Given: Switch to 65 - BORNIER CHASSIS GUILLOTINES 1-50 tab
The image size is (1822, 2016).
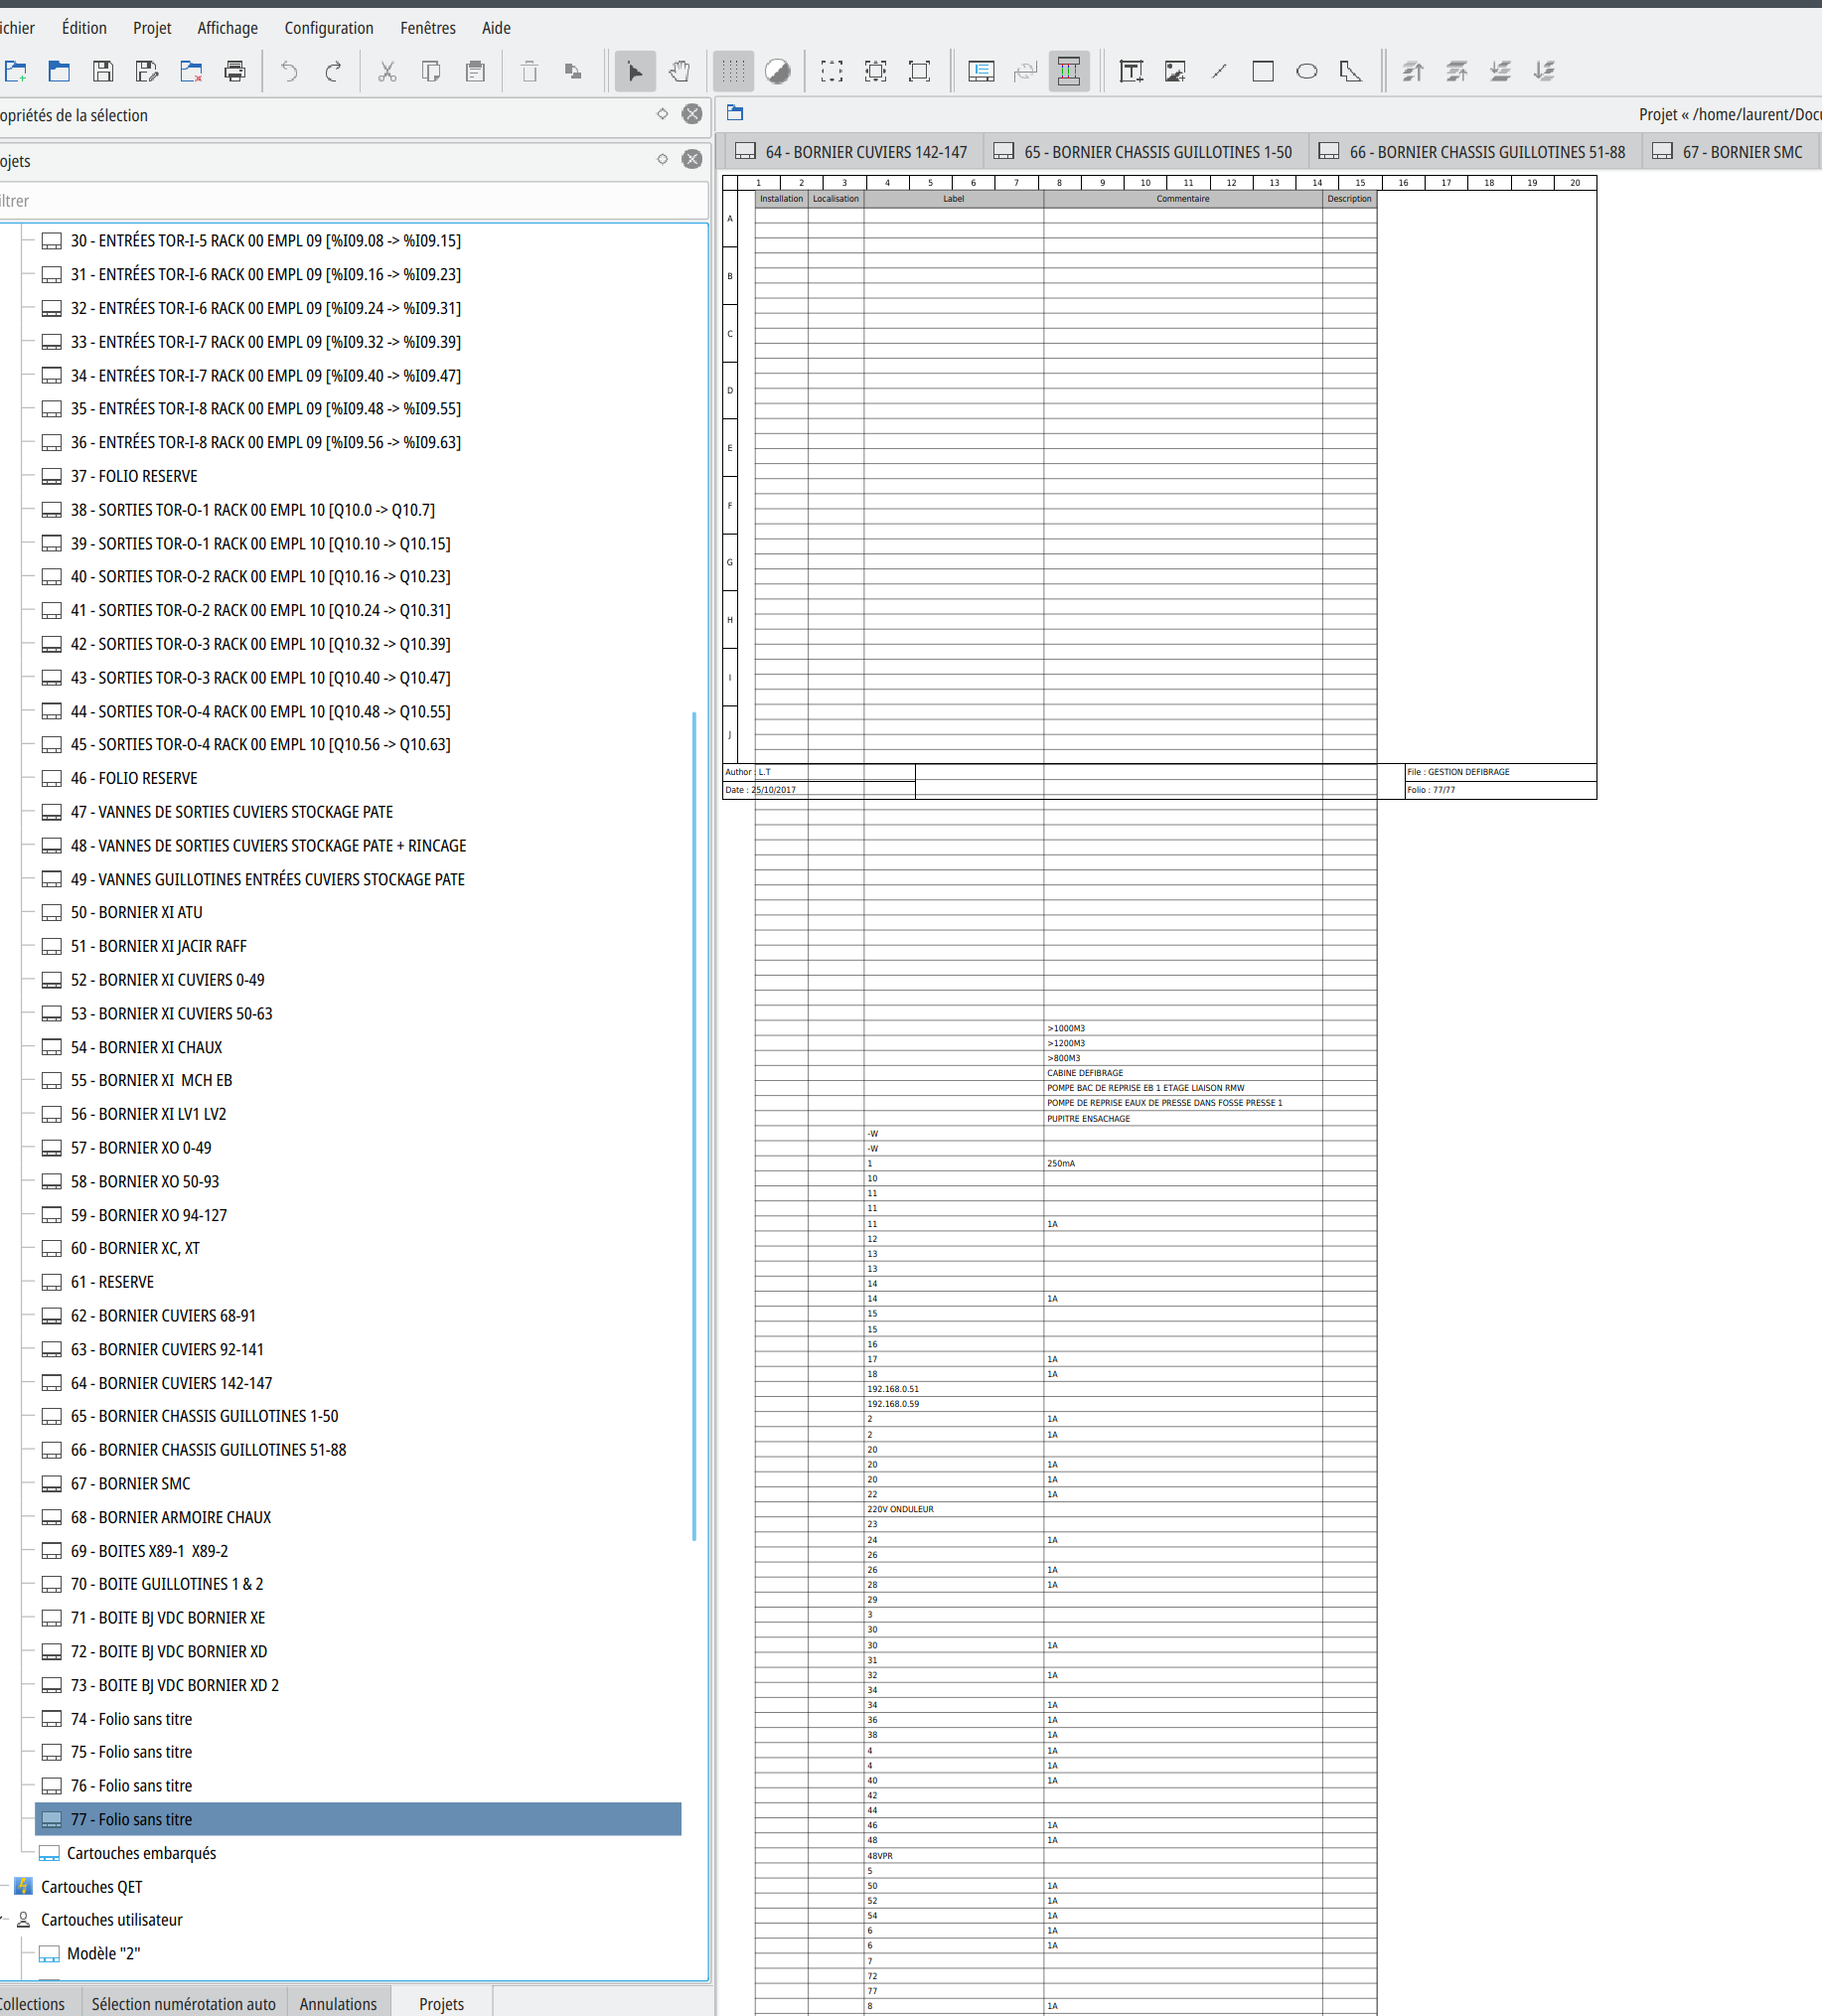Looking at the screenshot, I should 1145,152.
